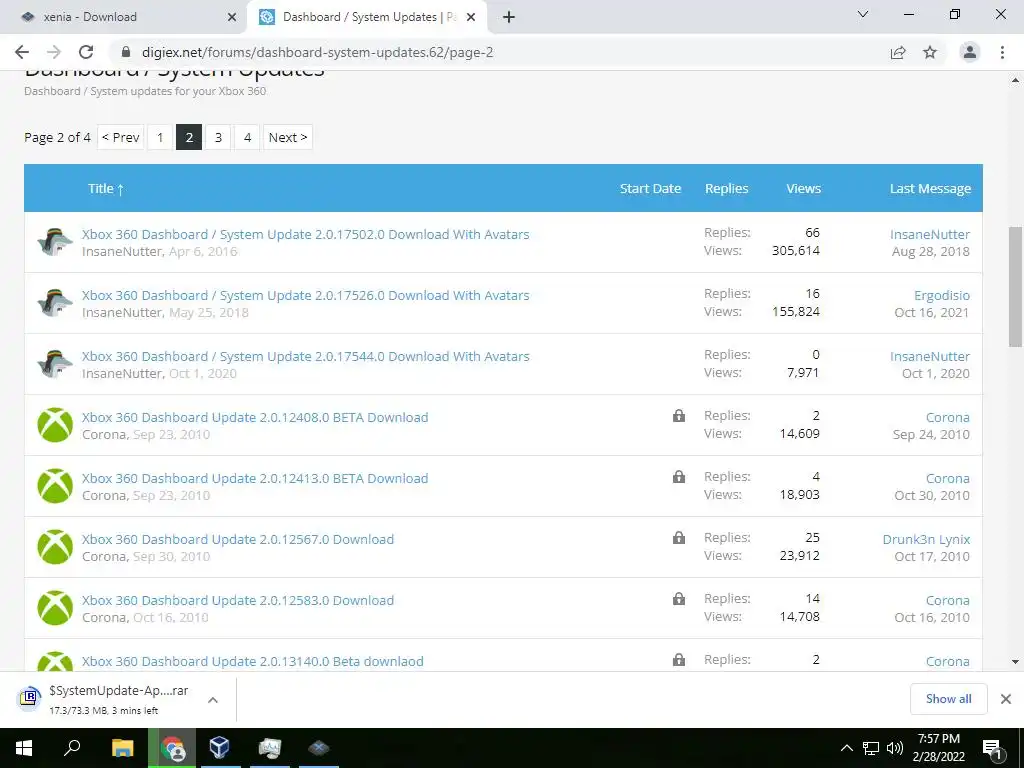
Task: Open the volume control in system tray
Action: (x=895, y=748)
